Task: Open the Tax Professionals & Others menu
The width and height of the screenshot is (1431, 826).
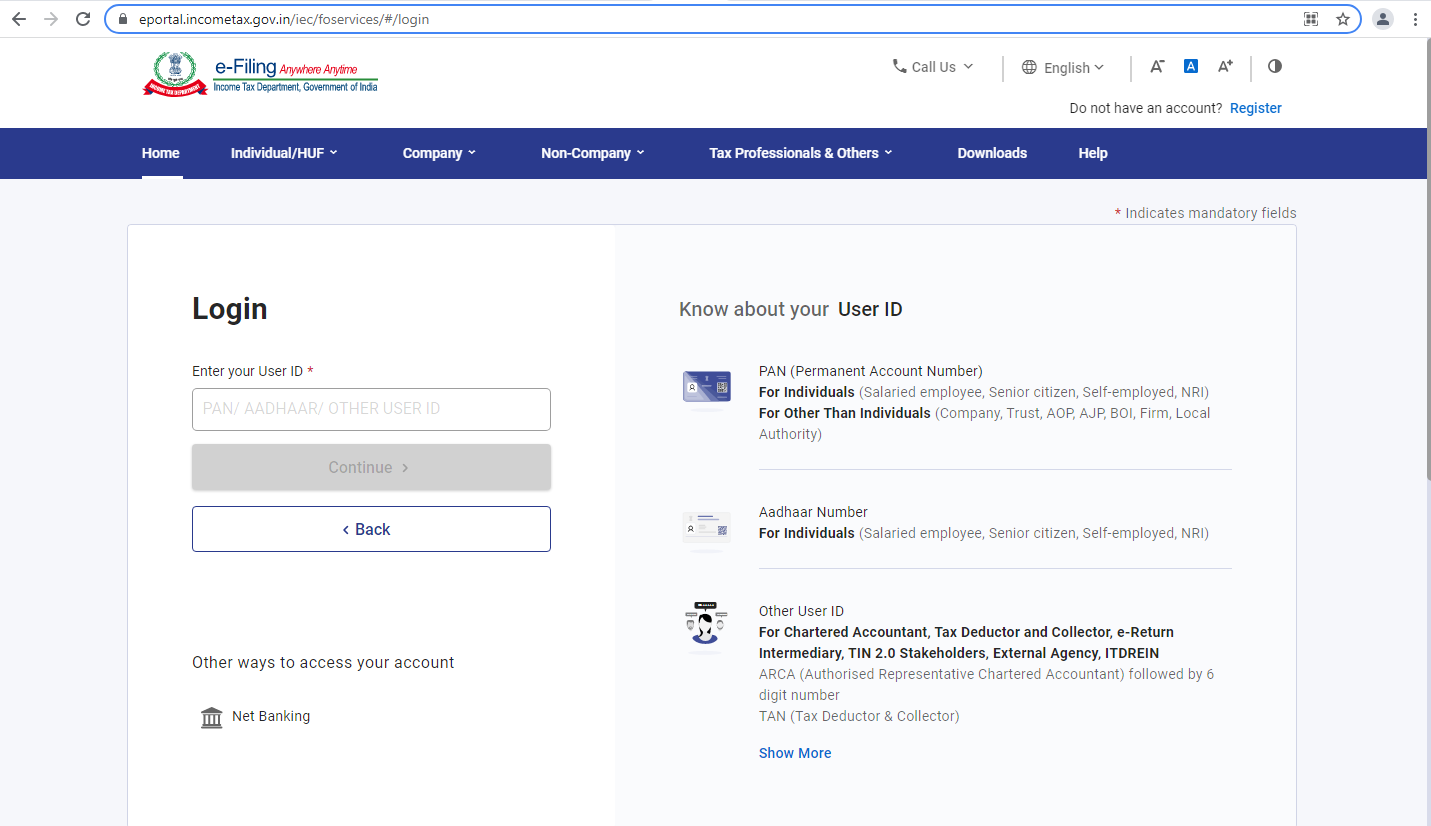Action: point(800,153)
